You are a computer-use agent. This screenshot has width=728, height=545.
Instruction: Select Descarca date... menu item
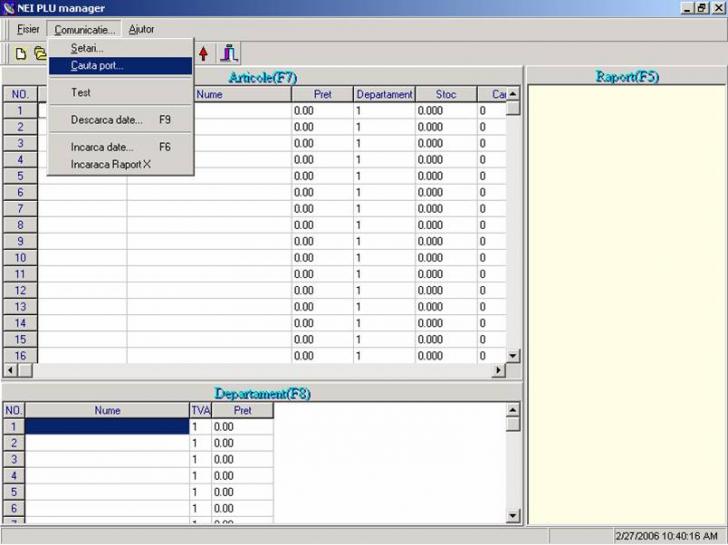(x=107, y=120)
